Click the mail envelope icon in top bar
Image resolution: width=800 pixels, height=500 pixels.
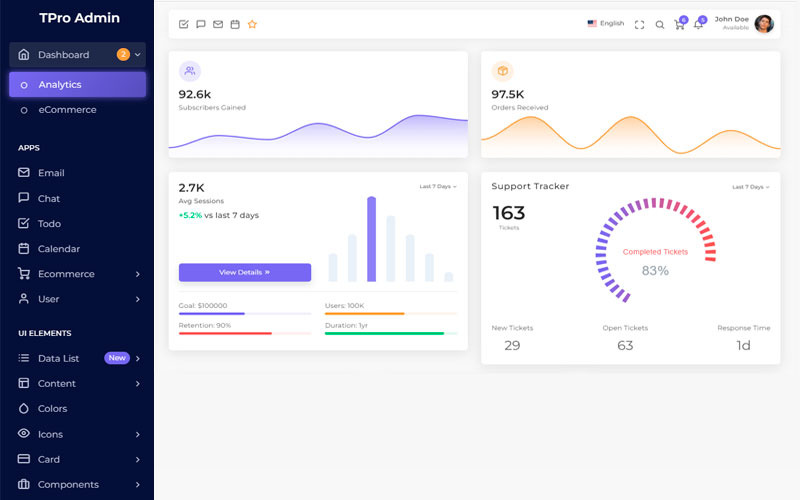[x=217, y=24]
